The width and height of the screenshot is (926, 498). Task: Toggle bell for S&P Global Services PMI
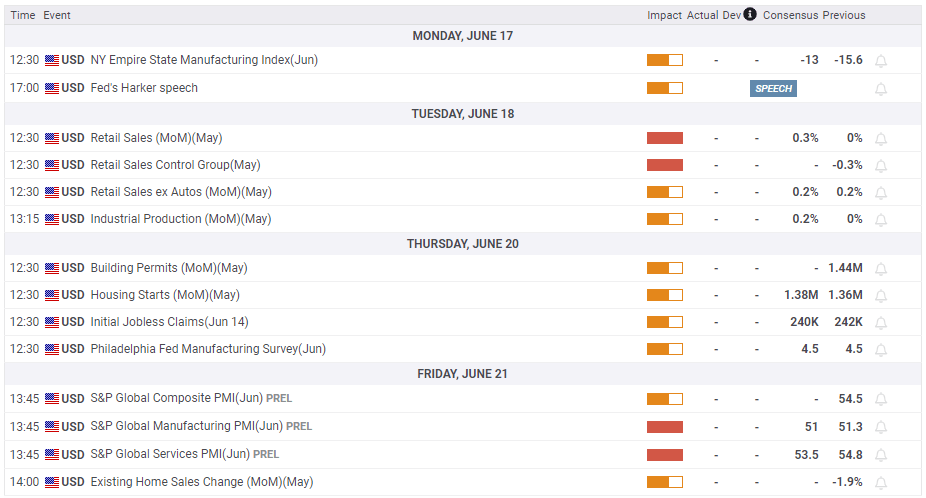pyautogui.click(x=881, y=456)
